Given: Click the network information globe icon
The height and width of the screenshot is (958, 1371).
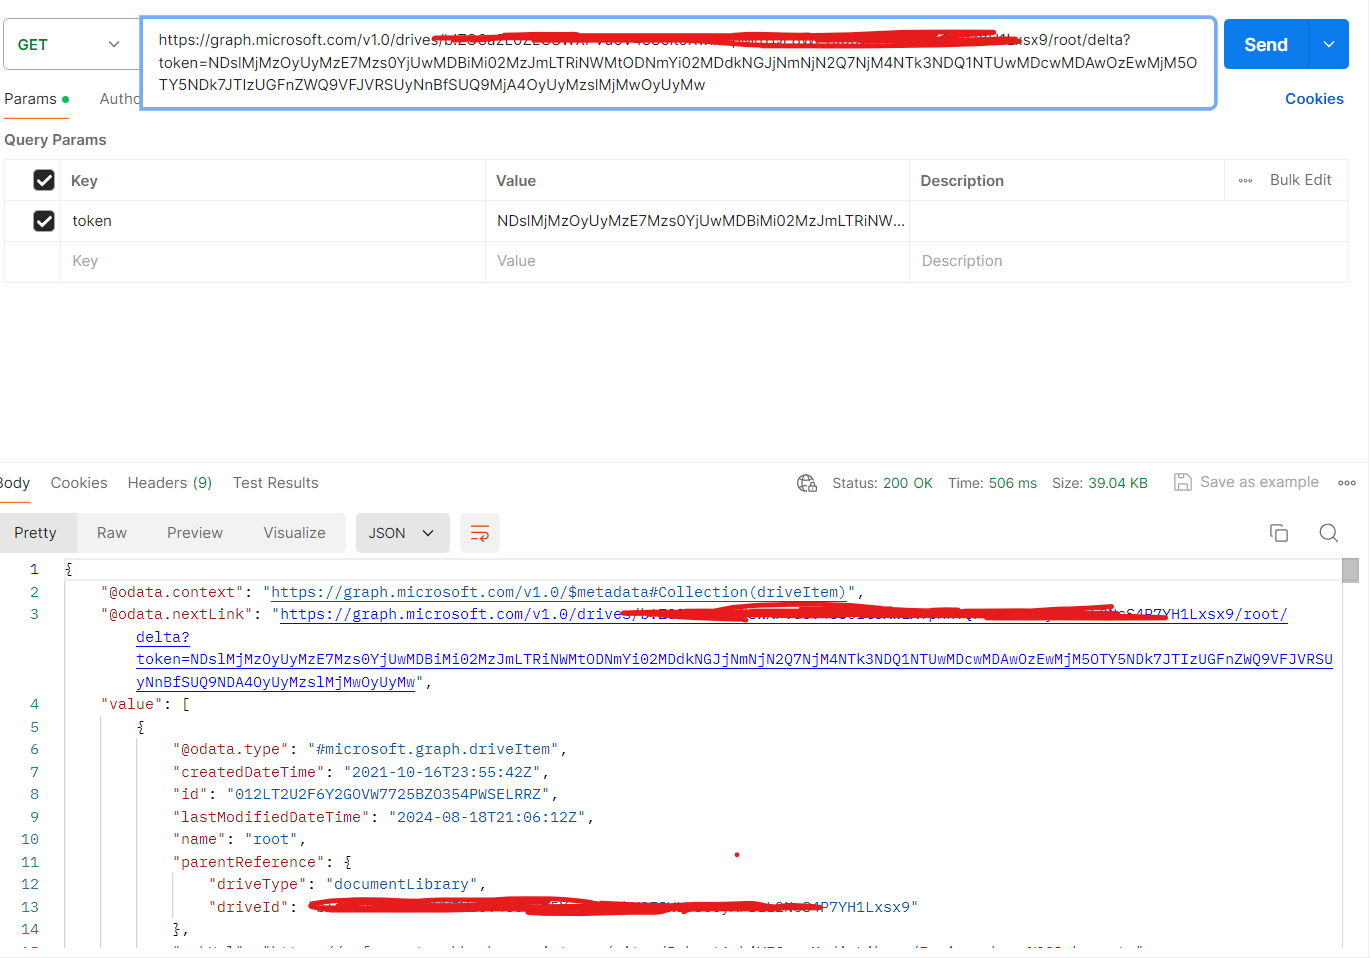Looking at the screenshot, I should point(807,482).
